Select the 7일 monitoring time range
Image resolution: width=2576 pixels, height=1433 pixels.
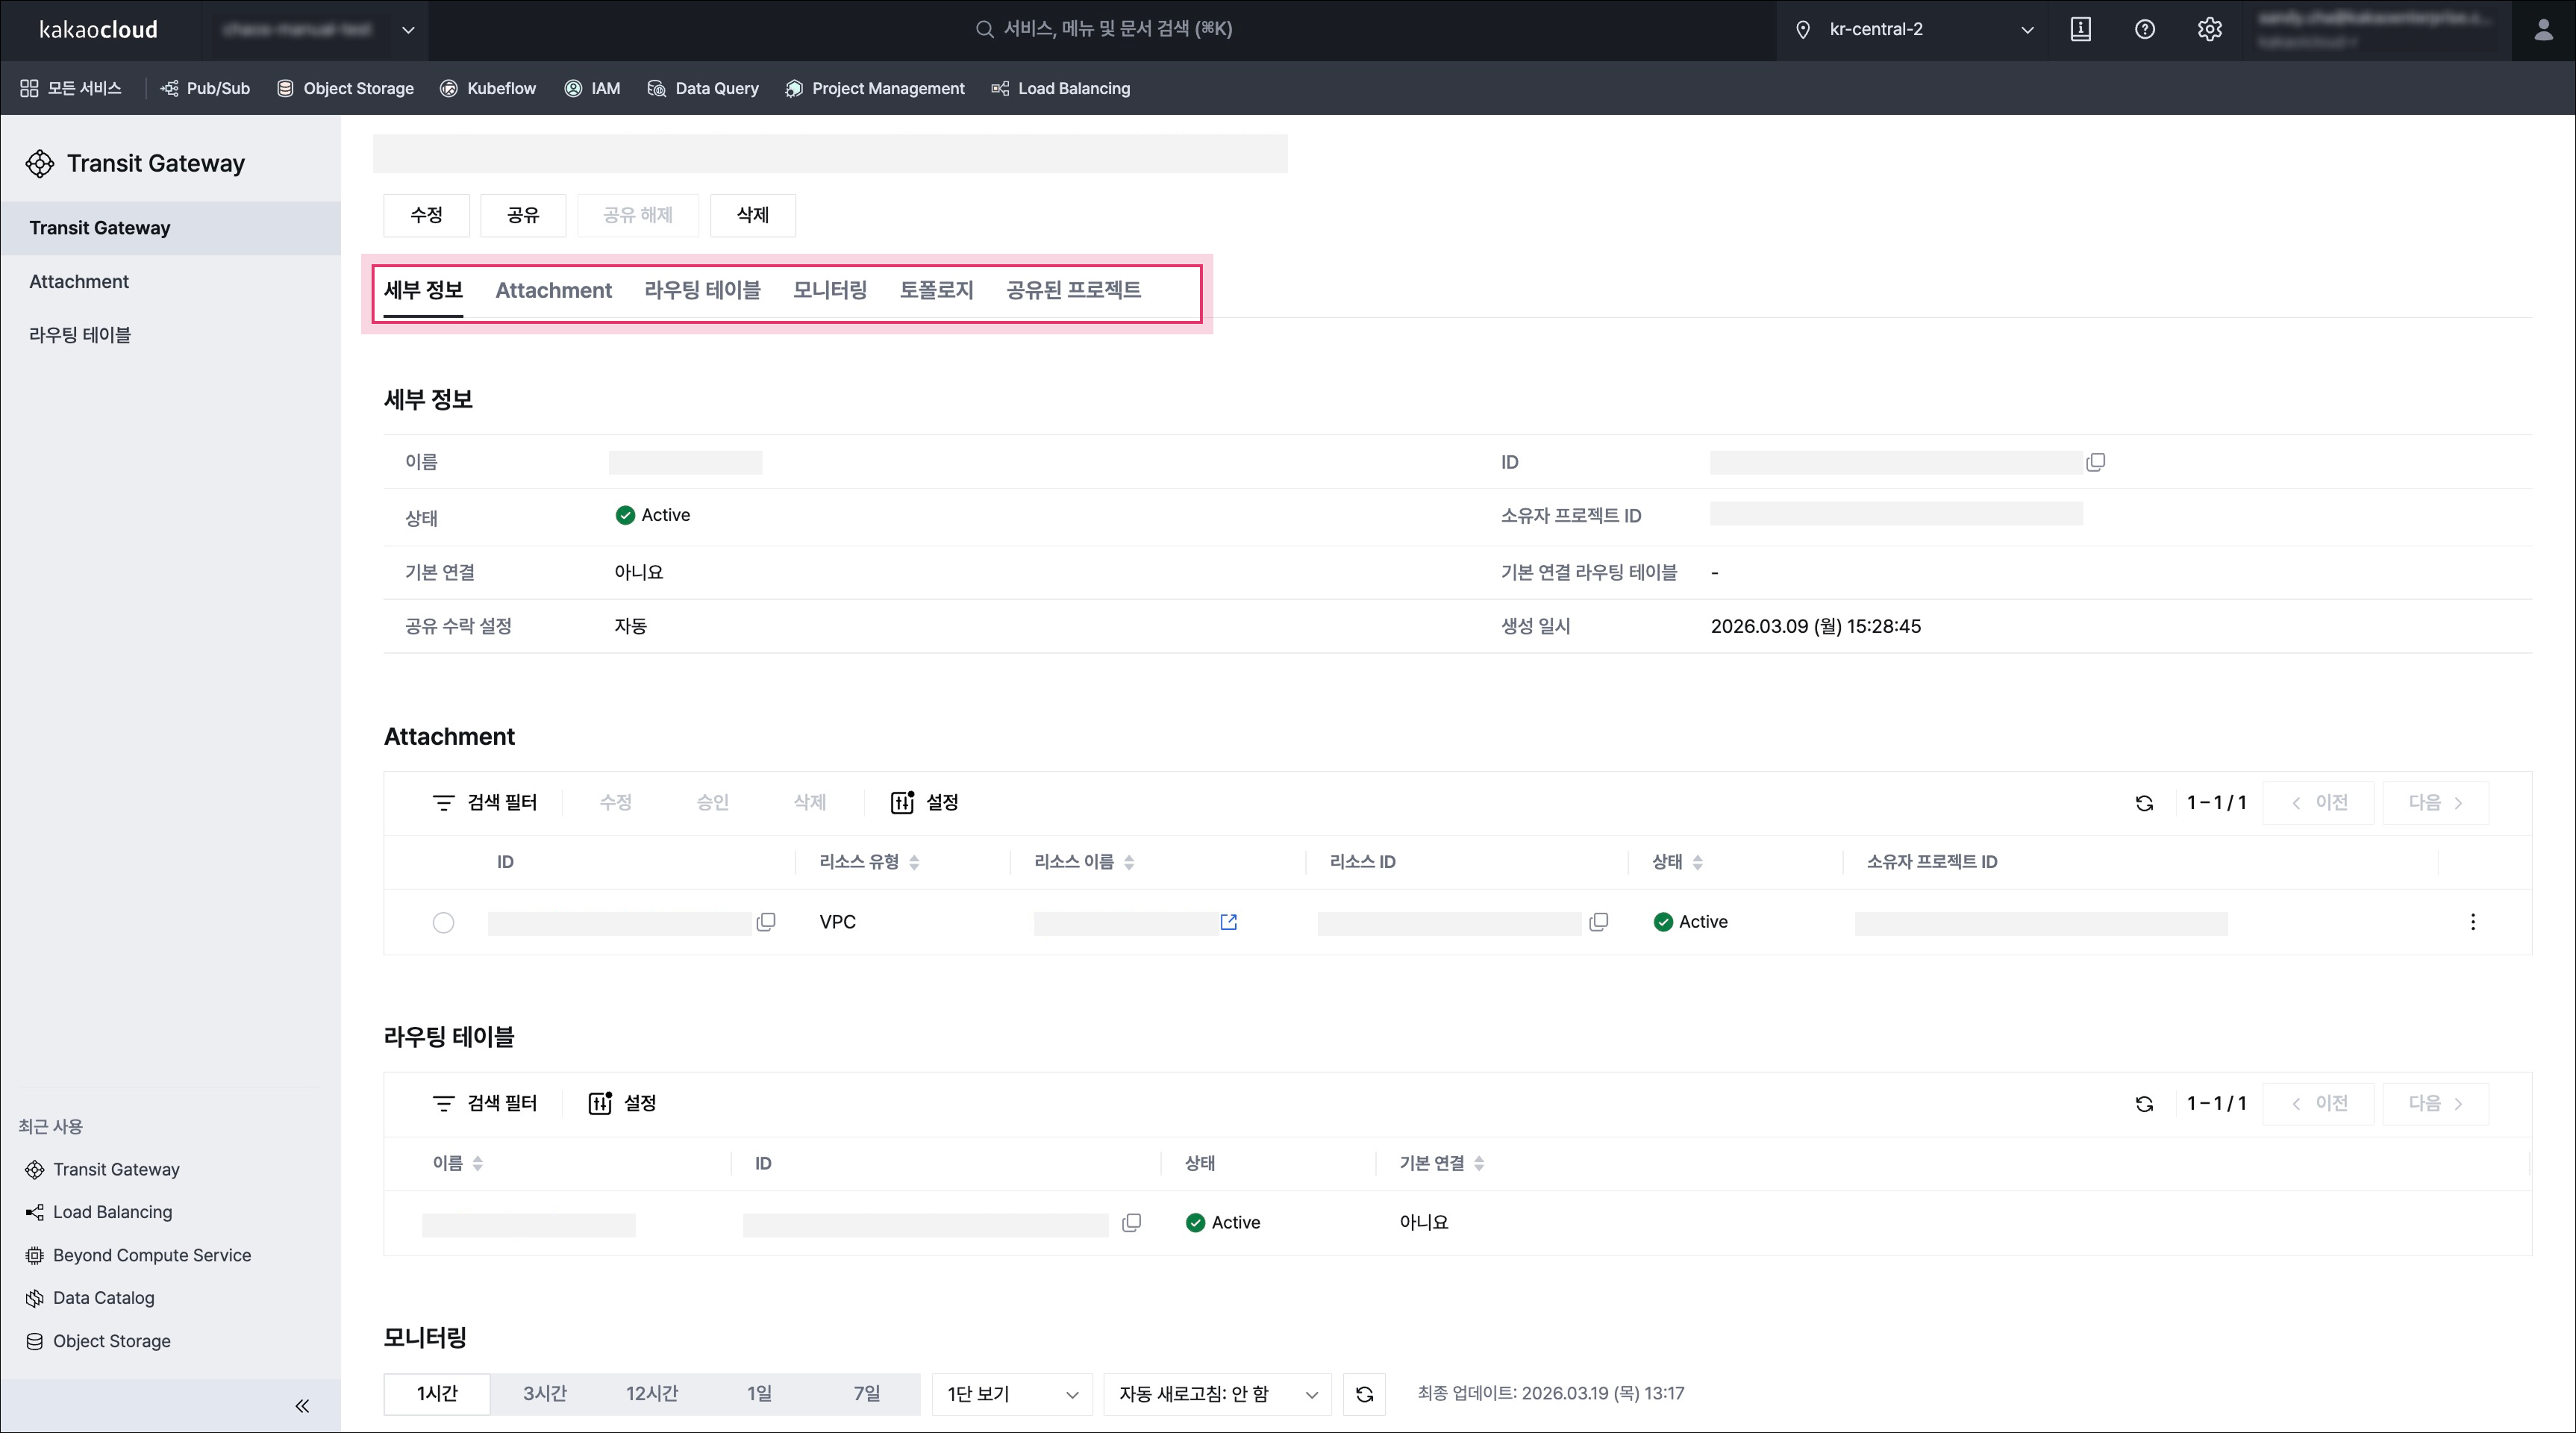[x=866, y=1394]
